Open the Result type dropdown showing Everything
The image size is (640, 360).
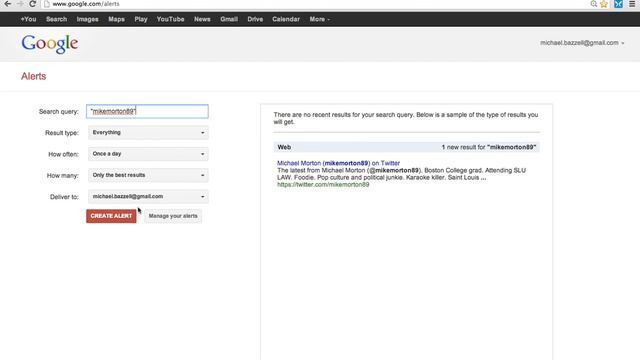148,133
